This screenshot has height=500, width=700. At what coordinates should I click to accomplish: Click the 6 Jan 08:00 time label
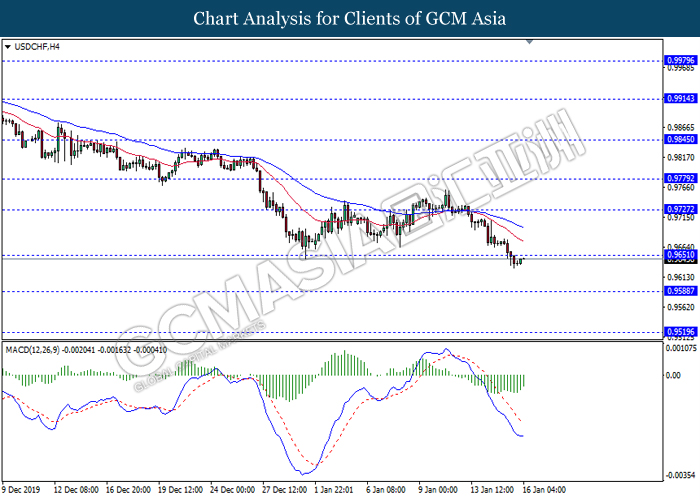(386, 490)
